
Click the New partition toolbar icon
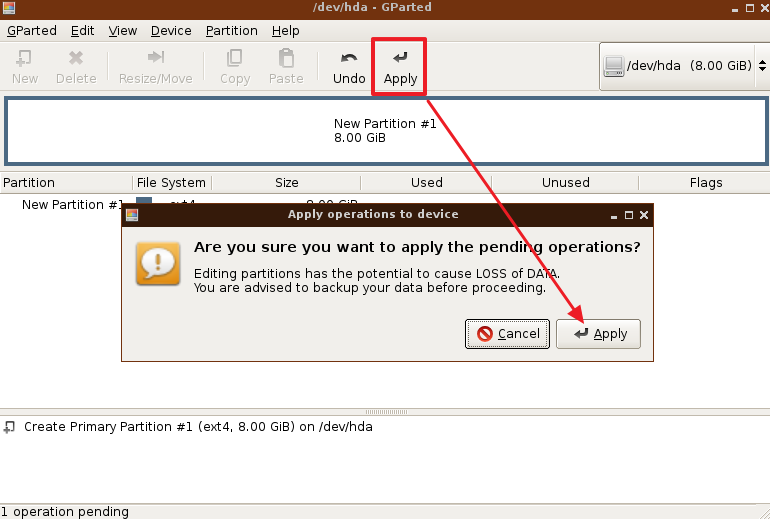click(25, 66)
